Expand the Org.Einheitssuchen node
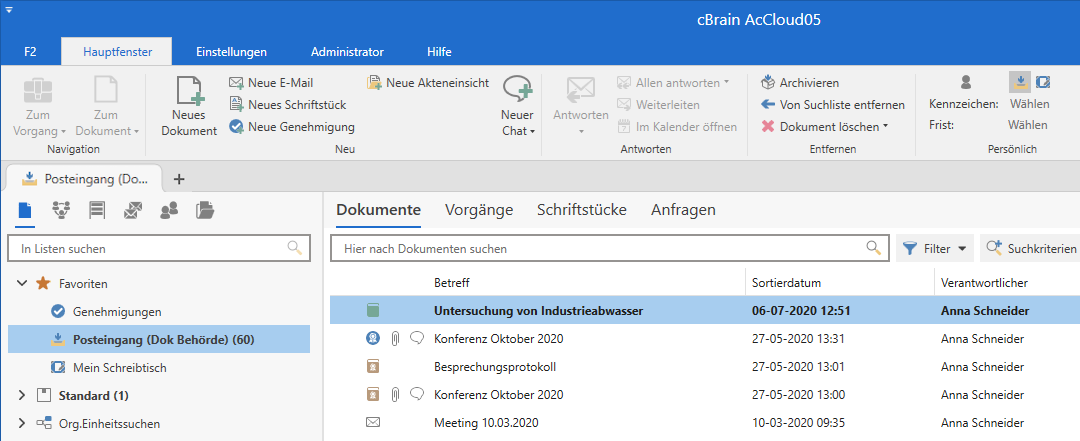This screenshot has height=441, width=1080. (22, 424)
